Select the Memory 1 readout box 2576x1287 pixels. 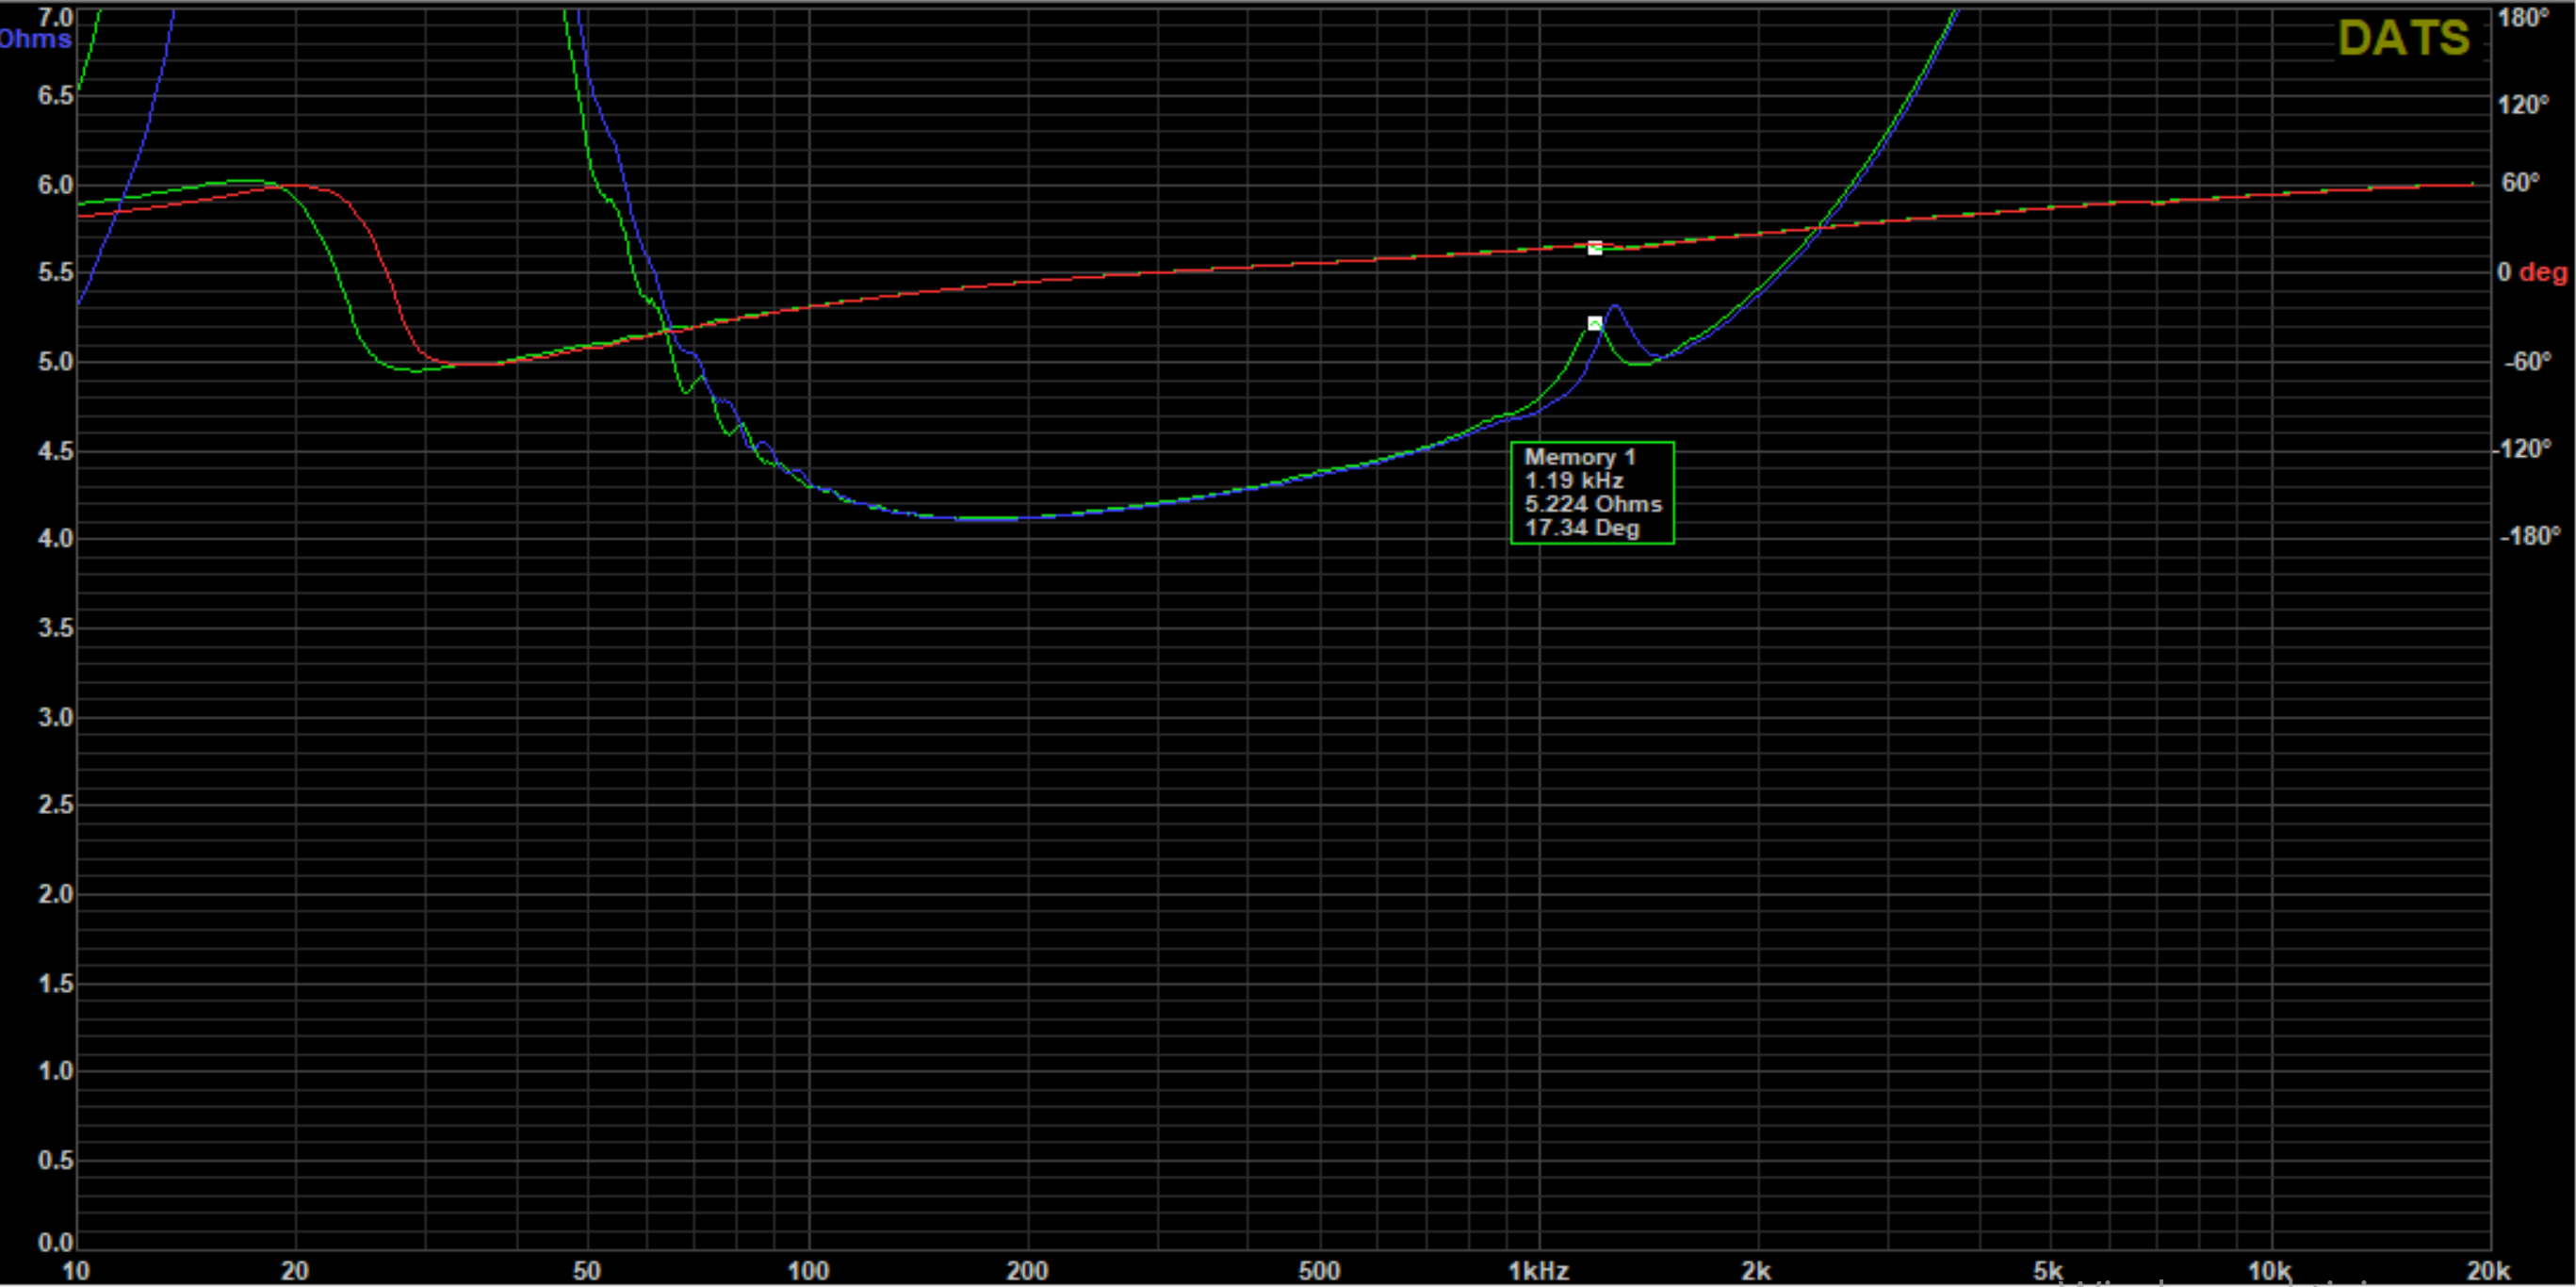pyautogui.click(x=1592, y=493)
